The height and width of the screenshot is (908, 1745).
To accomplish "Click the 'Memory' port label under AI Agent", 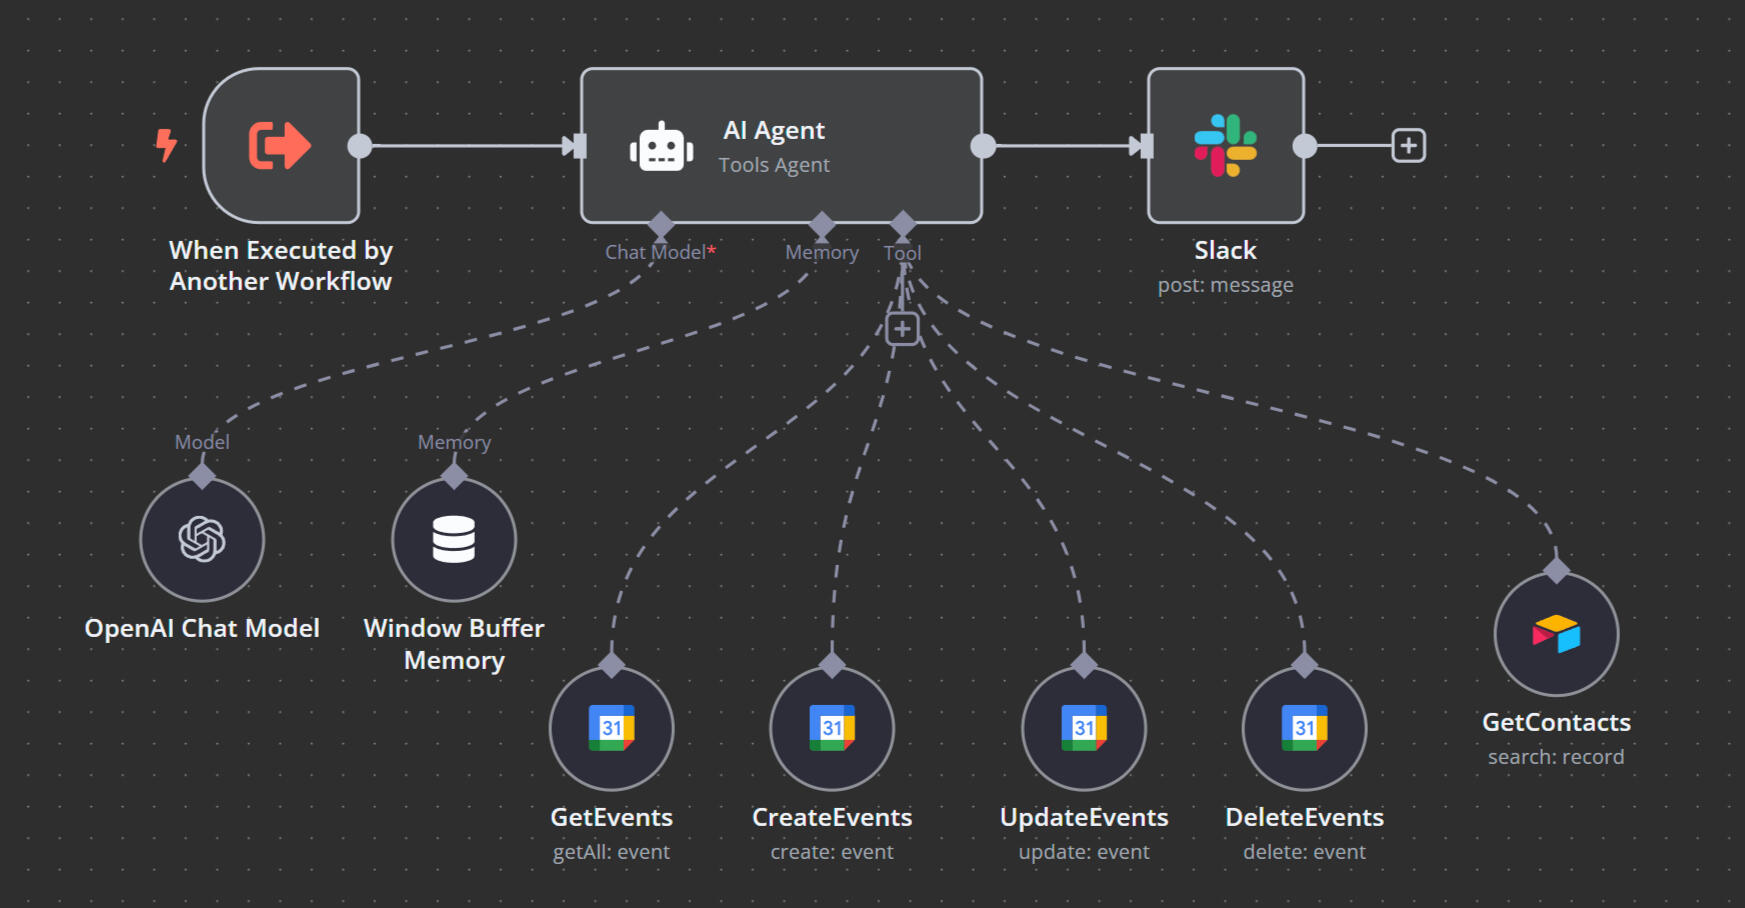I will (x=822, y=253).
